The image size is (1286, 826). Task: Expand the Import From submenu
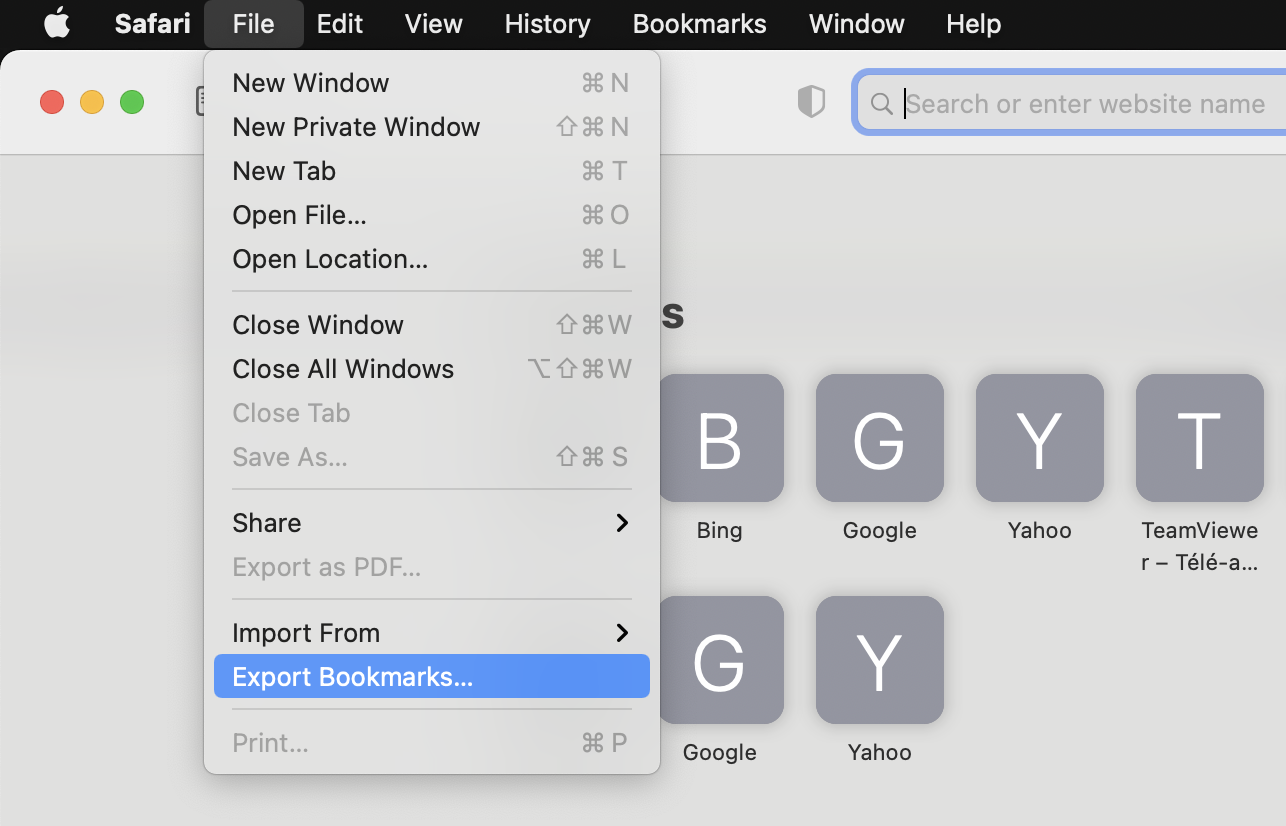(432, 633)
